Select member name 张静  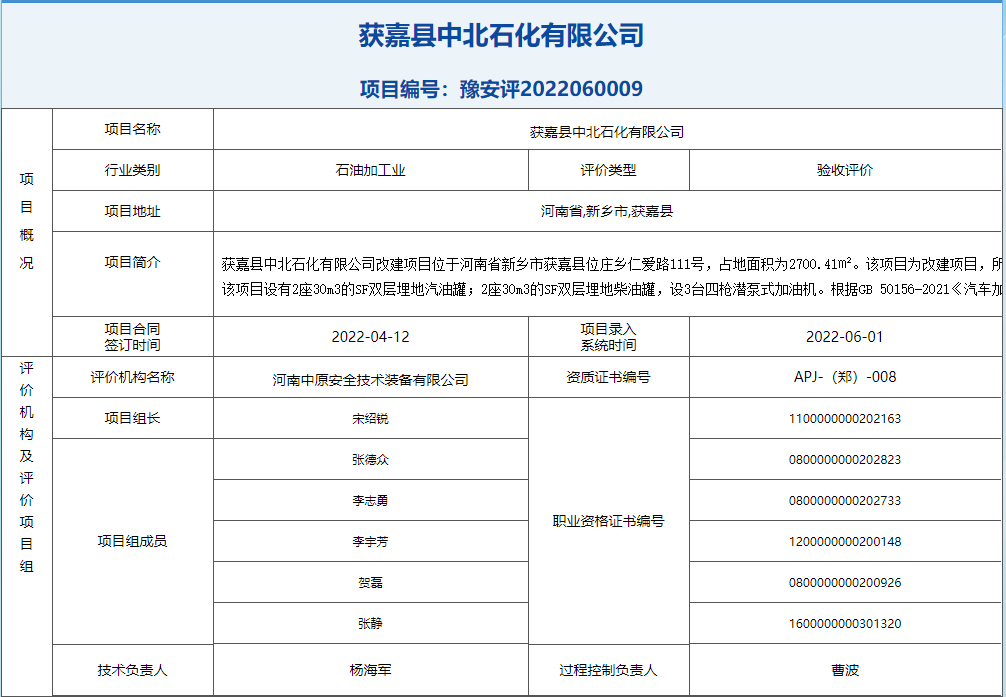[x=370, y=623]
